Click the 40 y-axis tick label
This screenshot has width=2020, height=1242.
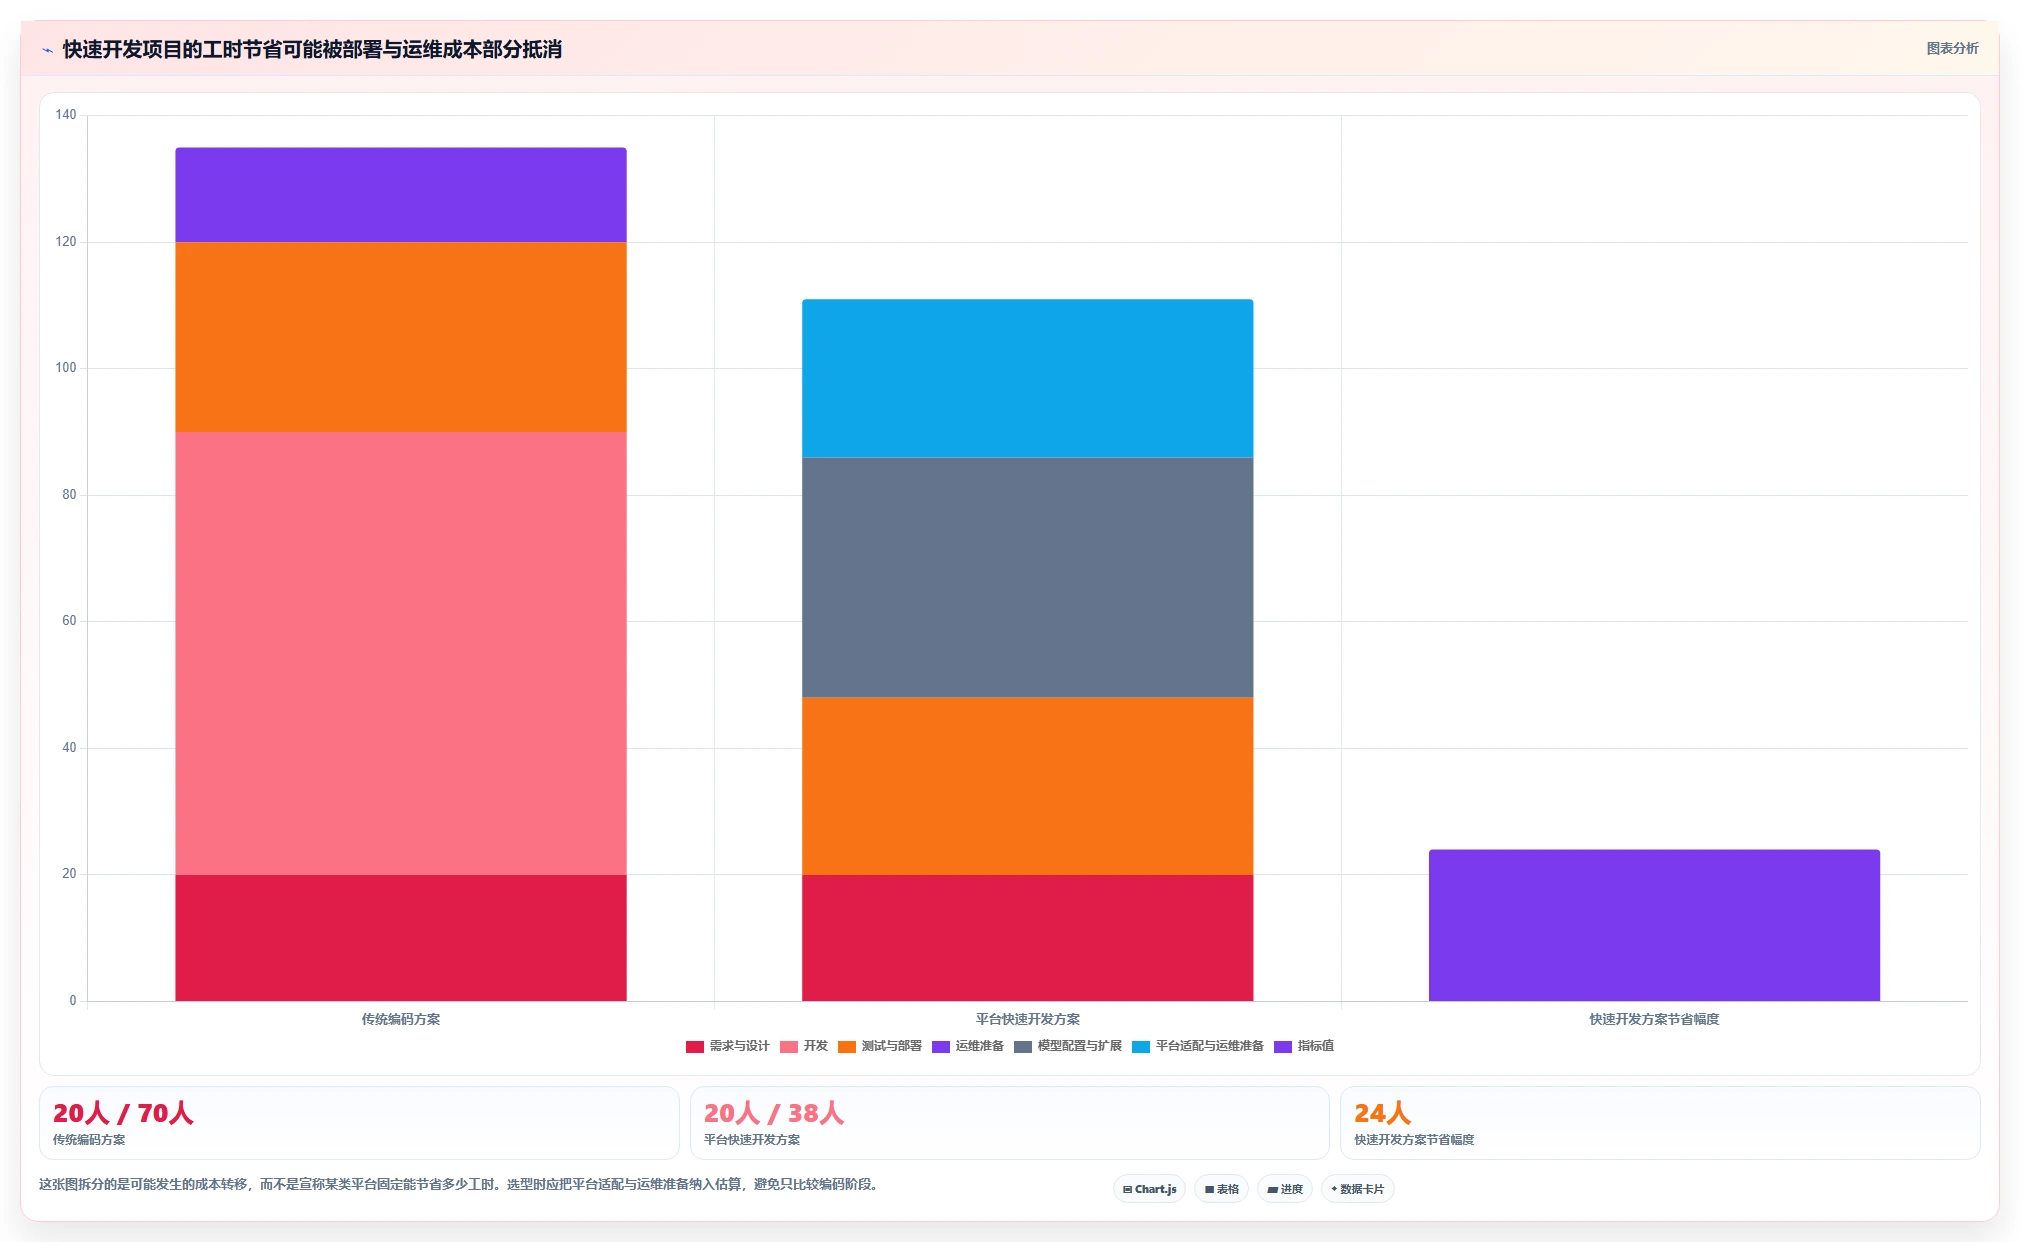click(x=69, y=748)
